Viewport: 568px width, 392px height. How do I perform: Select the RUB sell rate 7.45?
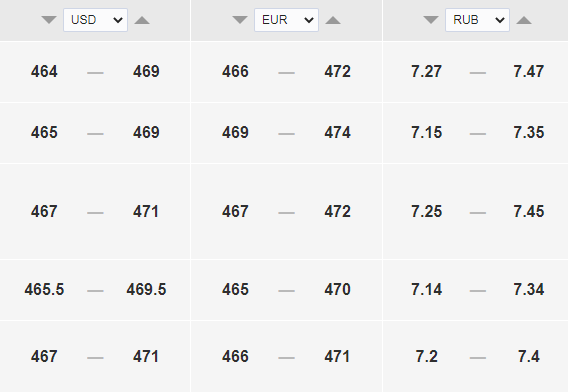pyautogui.click(x=529, y=211)
